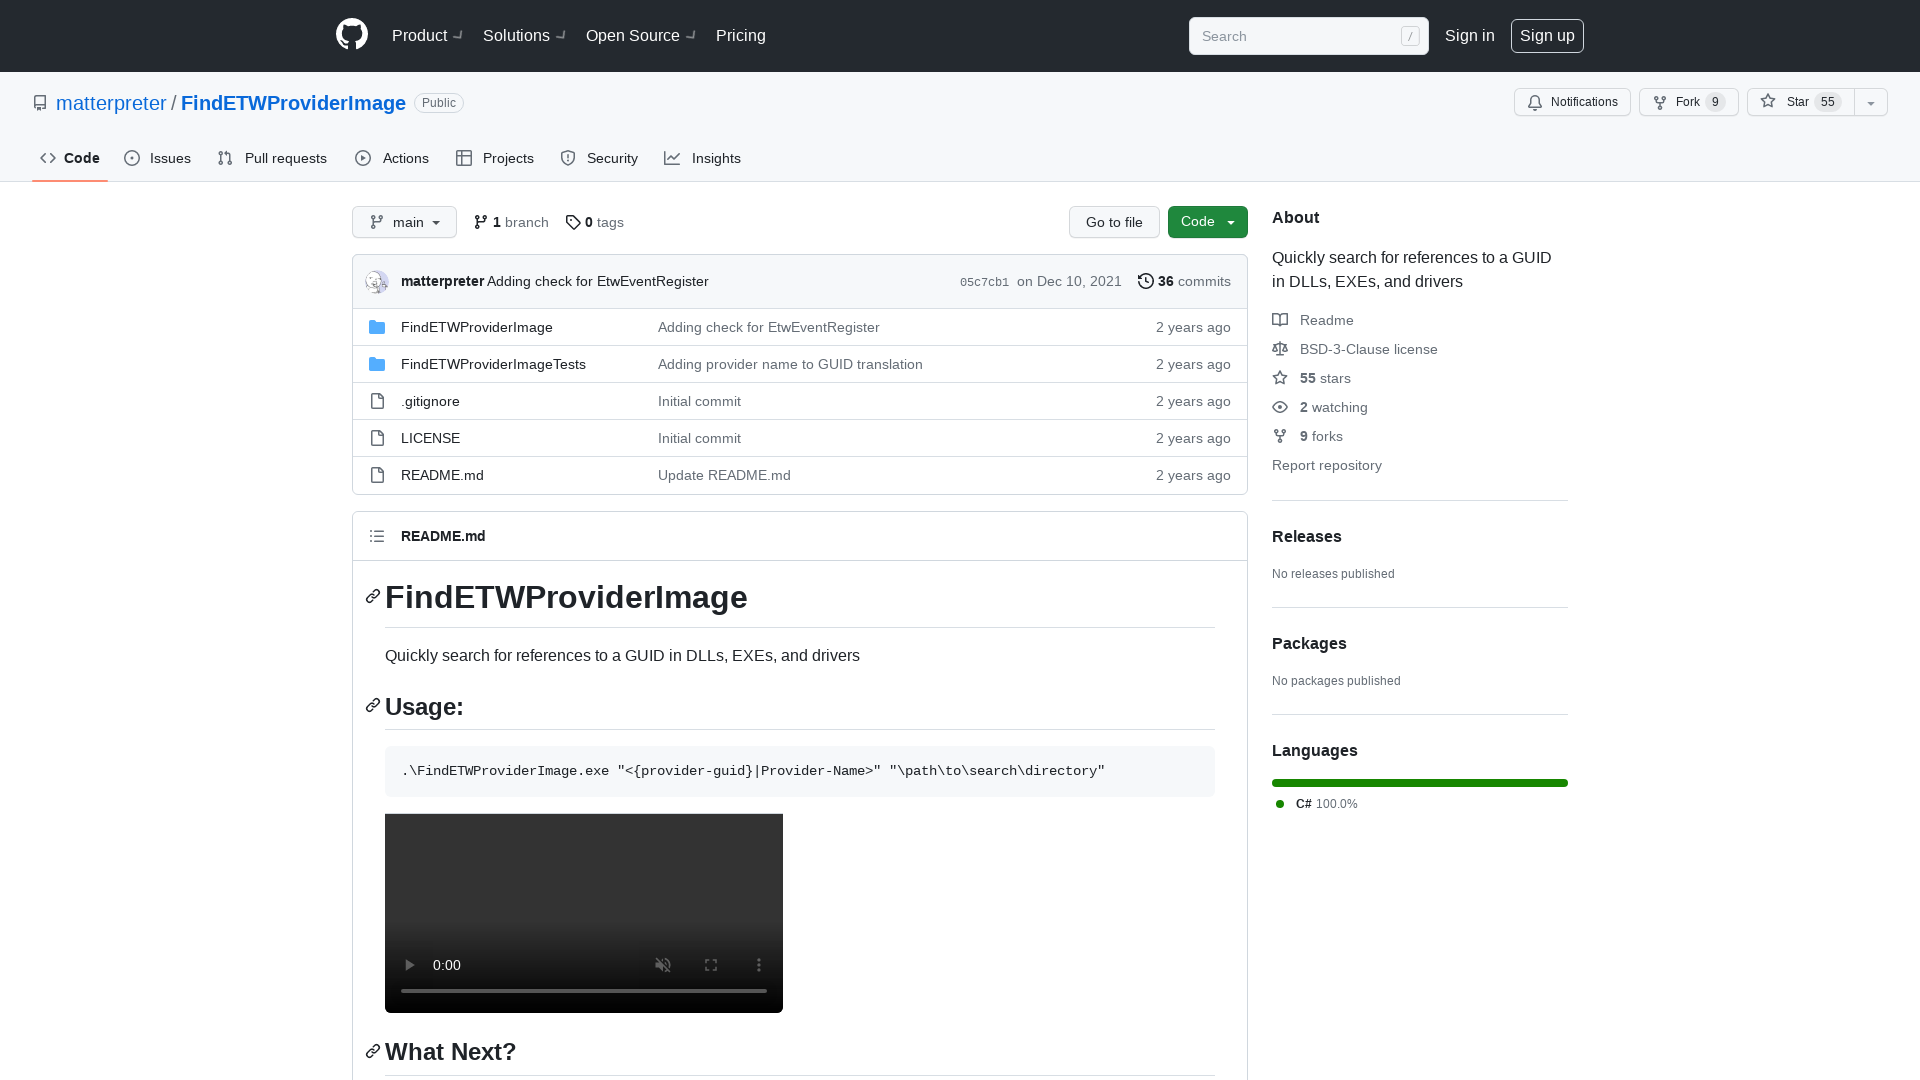Open the Product menu

tap(427, 35)
